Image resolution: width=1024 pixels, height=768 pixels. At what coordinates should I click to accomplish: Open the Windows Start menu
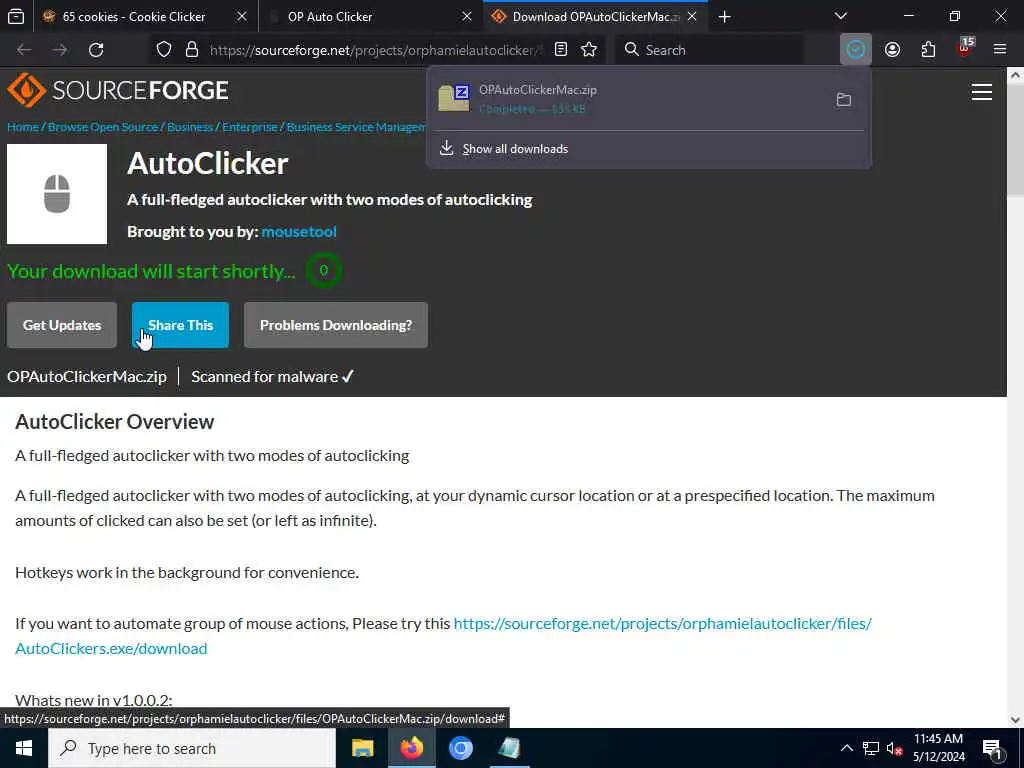pos(24,748)
